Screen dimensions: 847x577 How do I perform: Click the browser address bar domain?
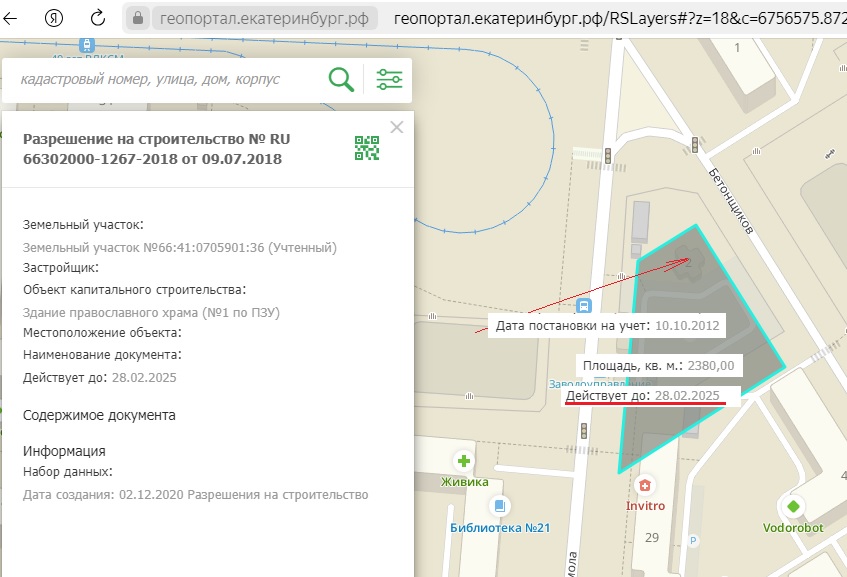[264, 18]
